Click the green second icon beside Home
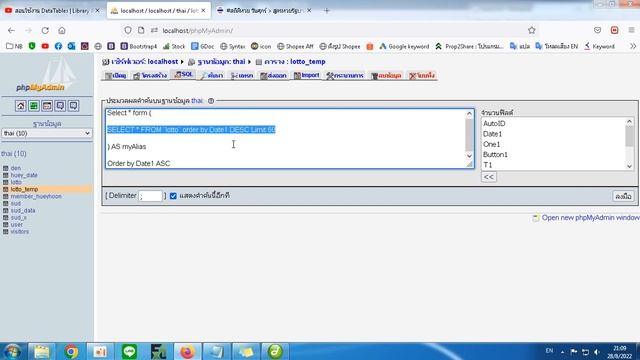This screenshot has height=360, width=640. [x=34, y=106]
